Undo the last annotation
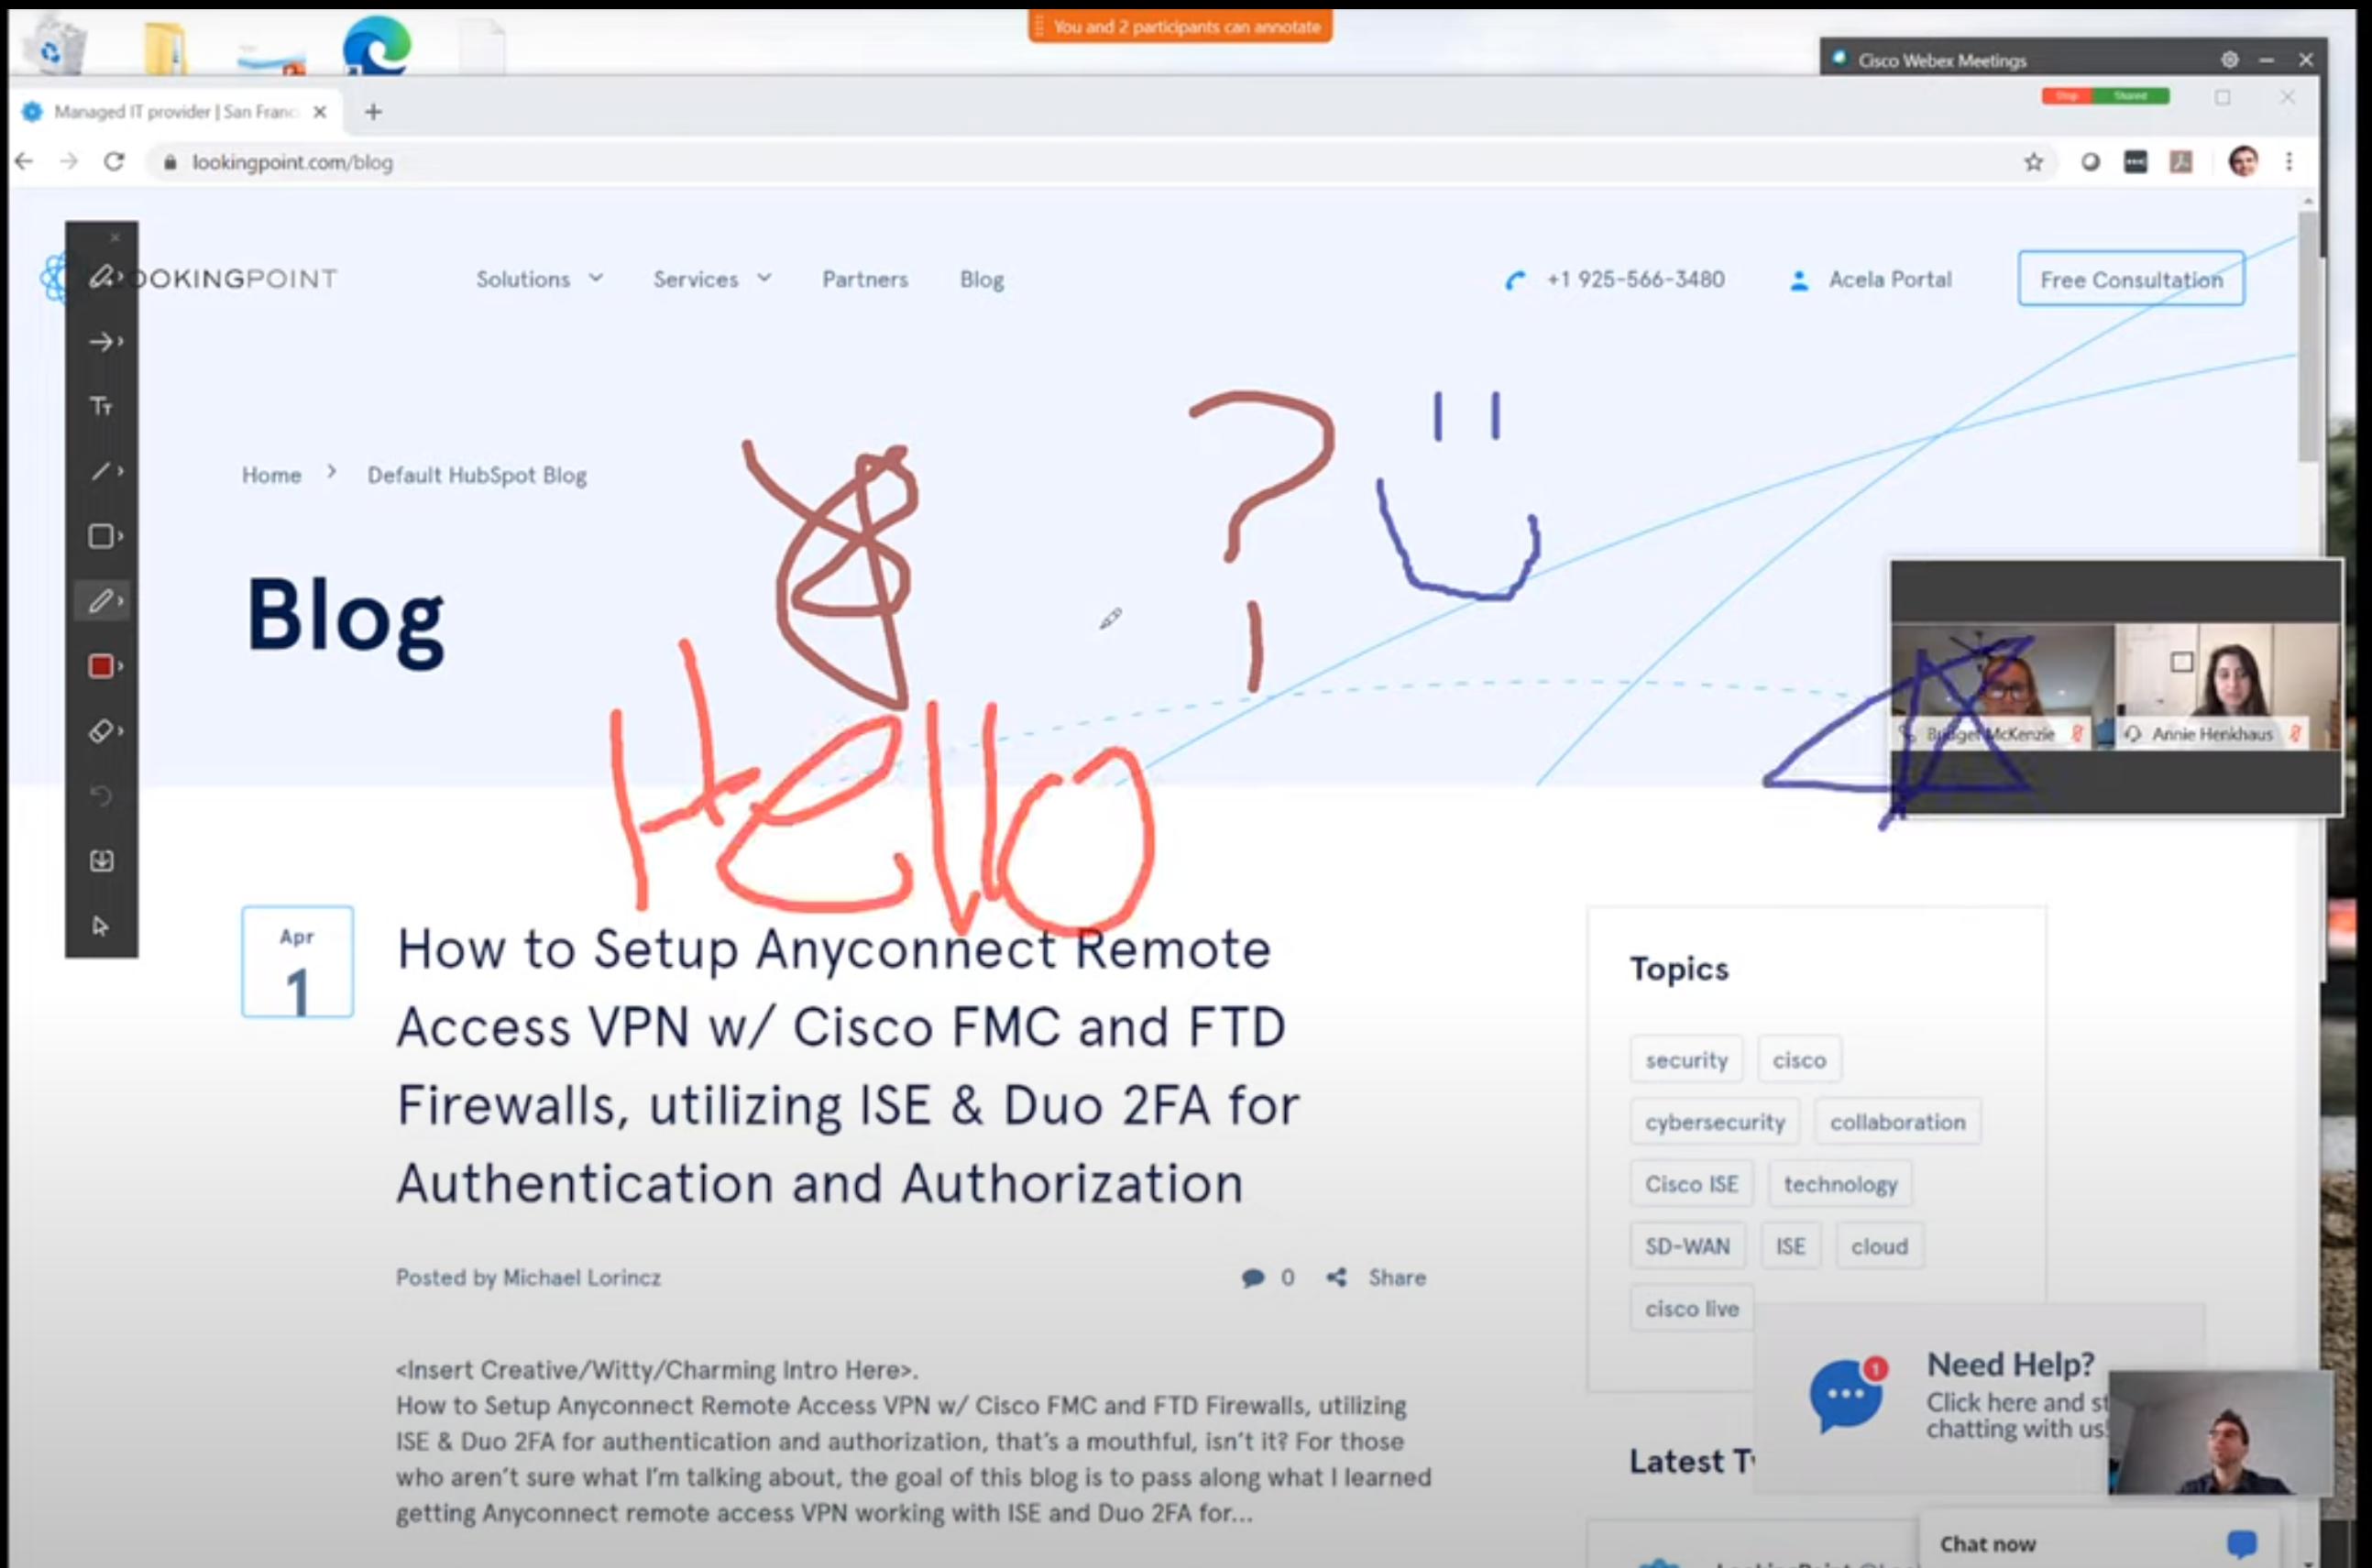 [x=101, y=796]
